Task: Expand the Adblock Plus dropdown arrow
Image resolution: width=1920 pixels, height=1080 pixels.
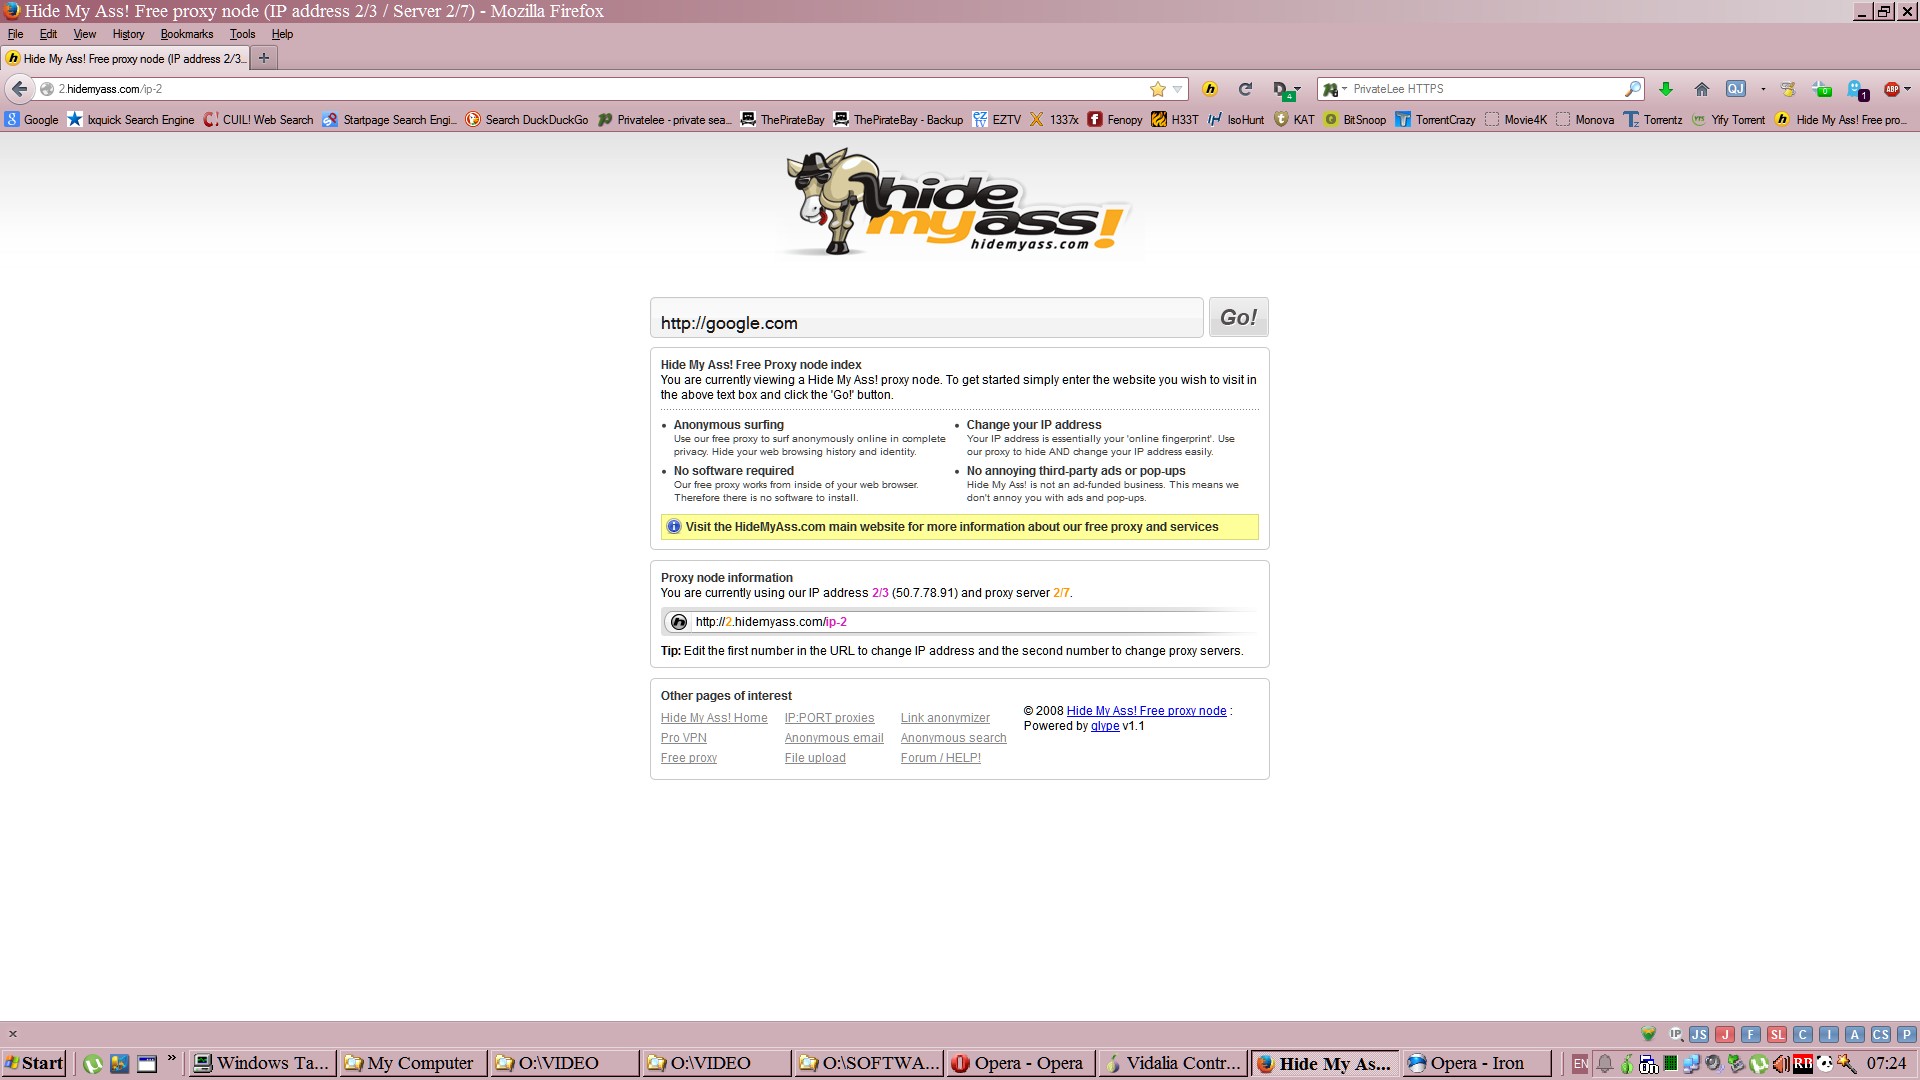Action: [1908, 89]
